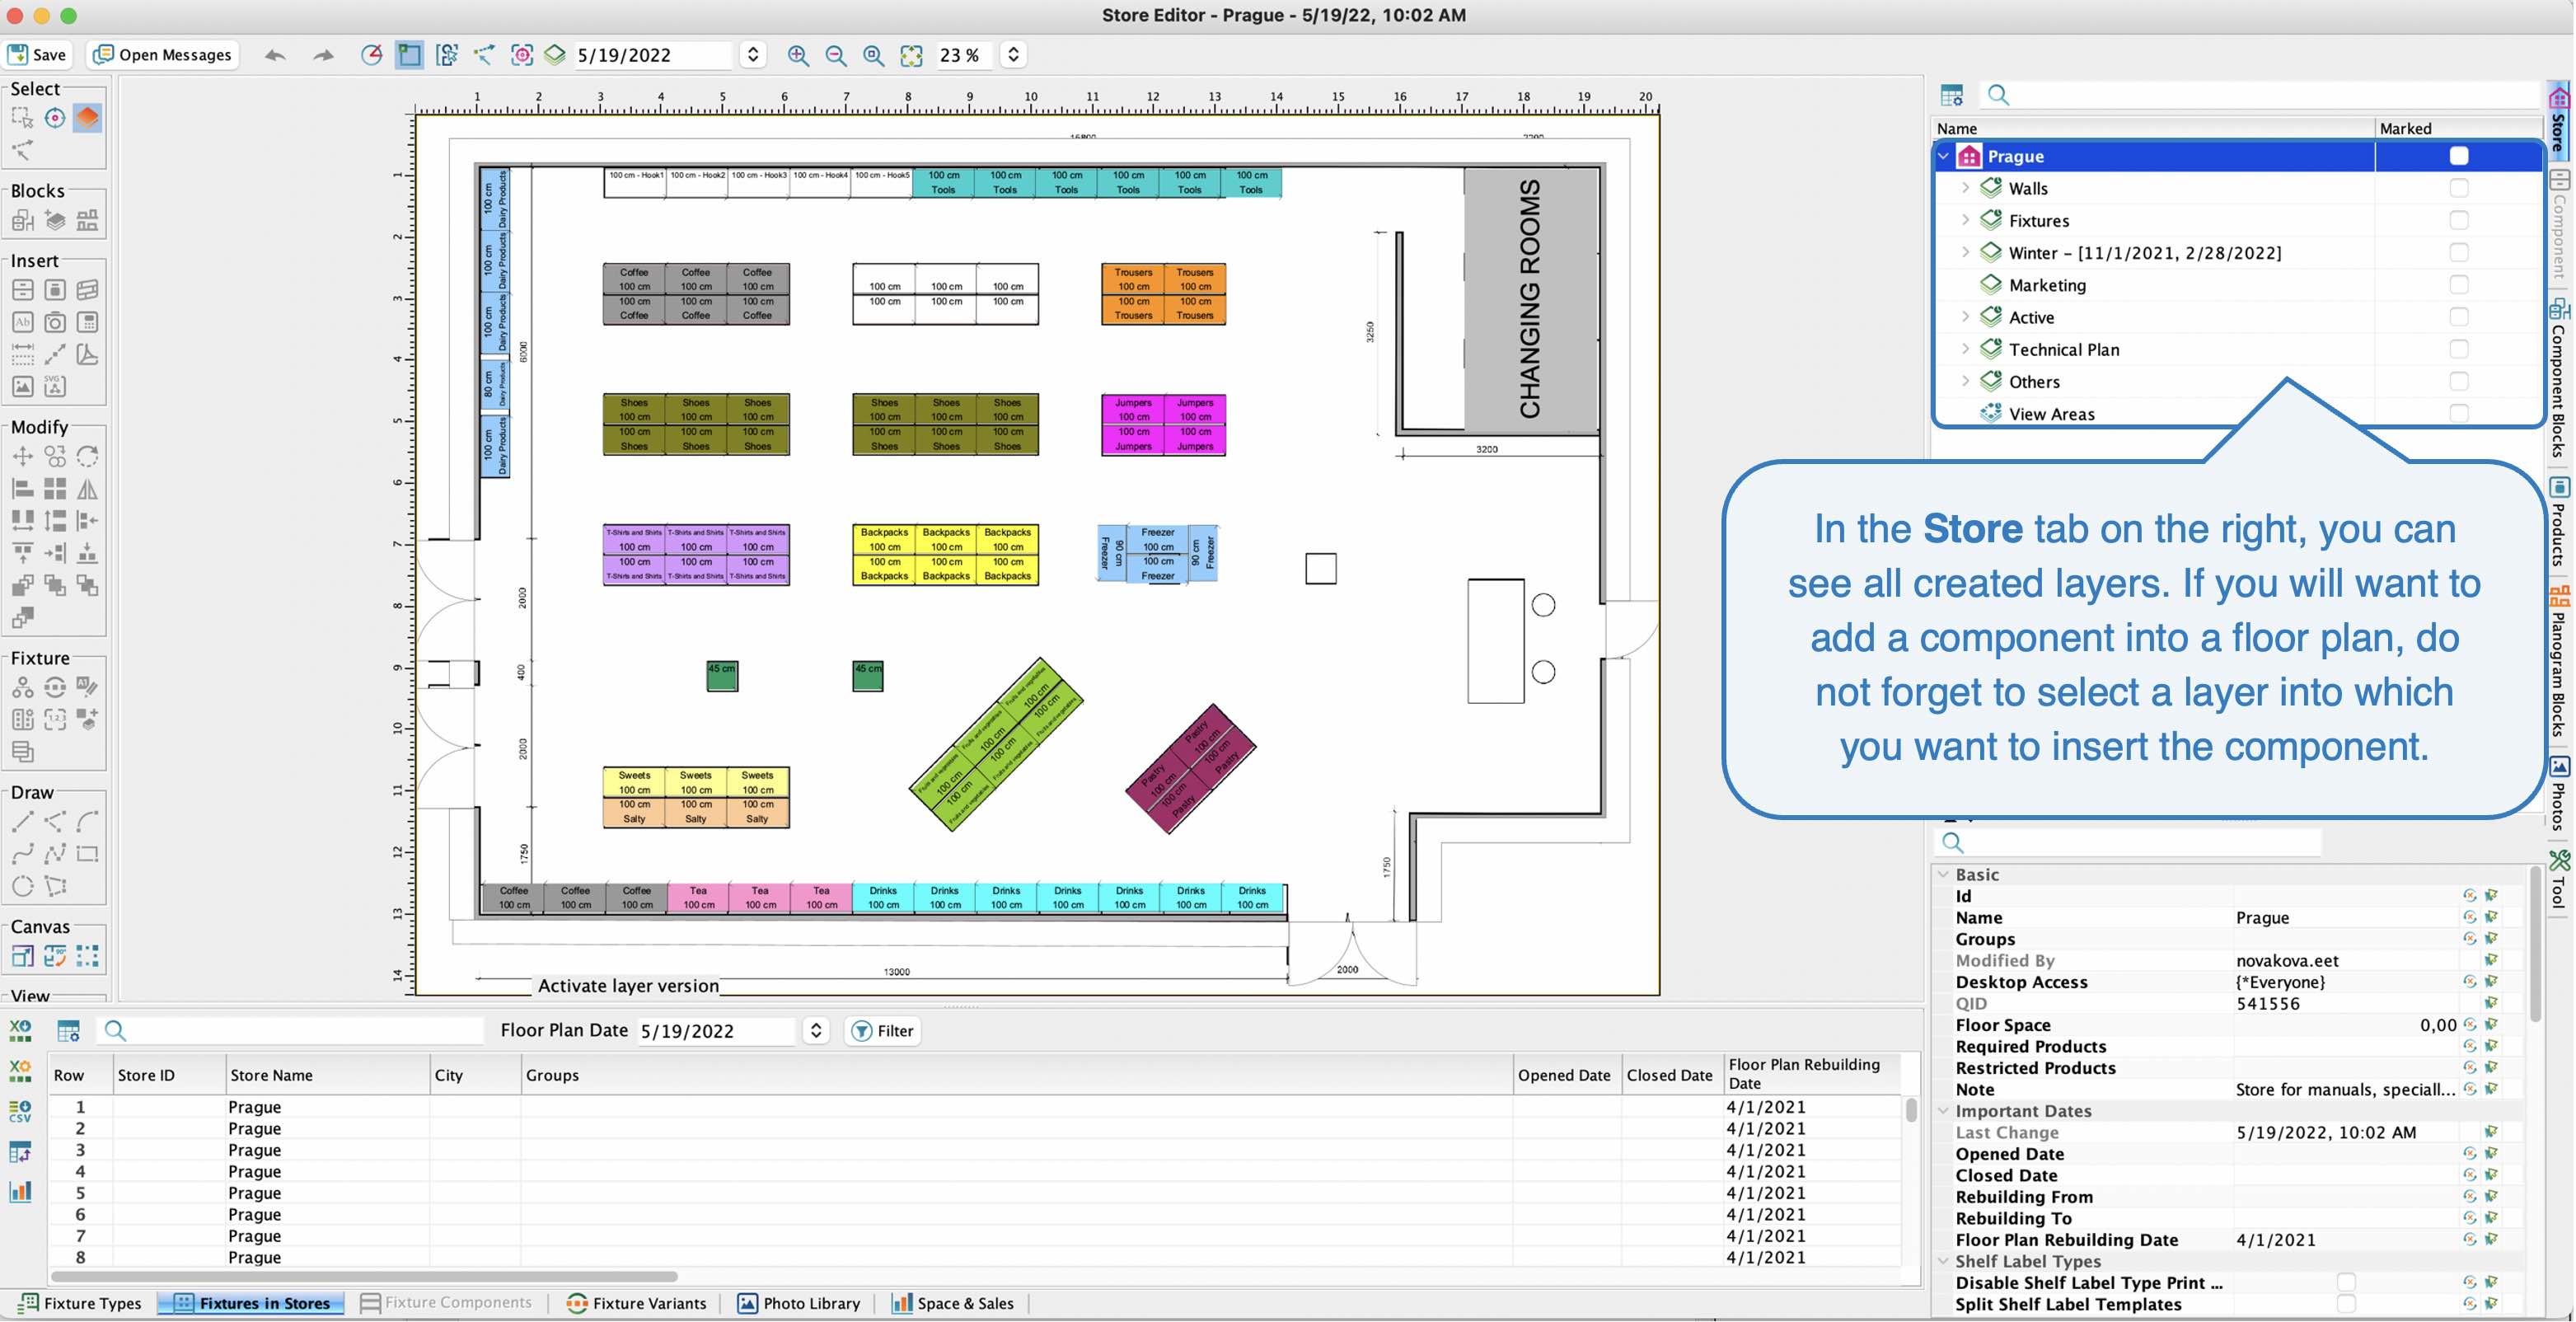The height and width of the screenshot is (1322, 2576).
Task: Switch to Fixture Types tab
Action: (x=81, y=1303)
